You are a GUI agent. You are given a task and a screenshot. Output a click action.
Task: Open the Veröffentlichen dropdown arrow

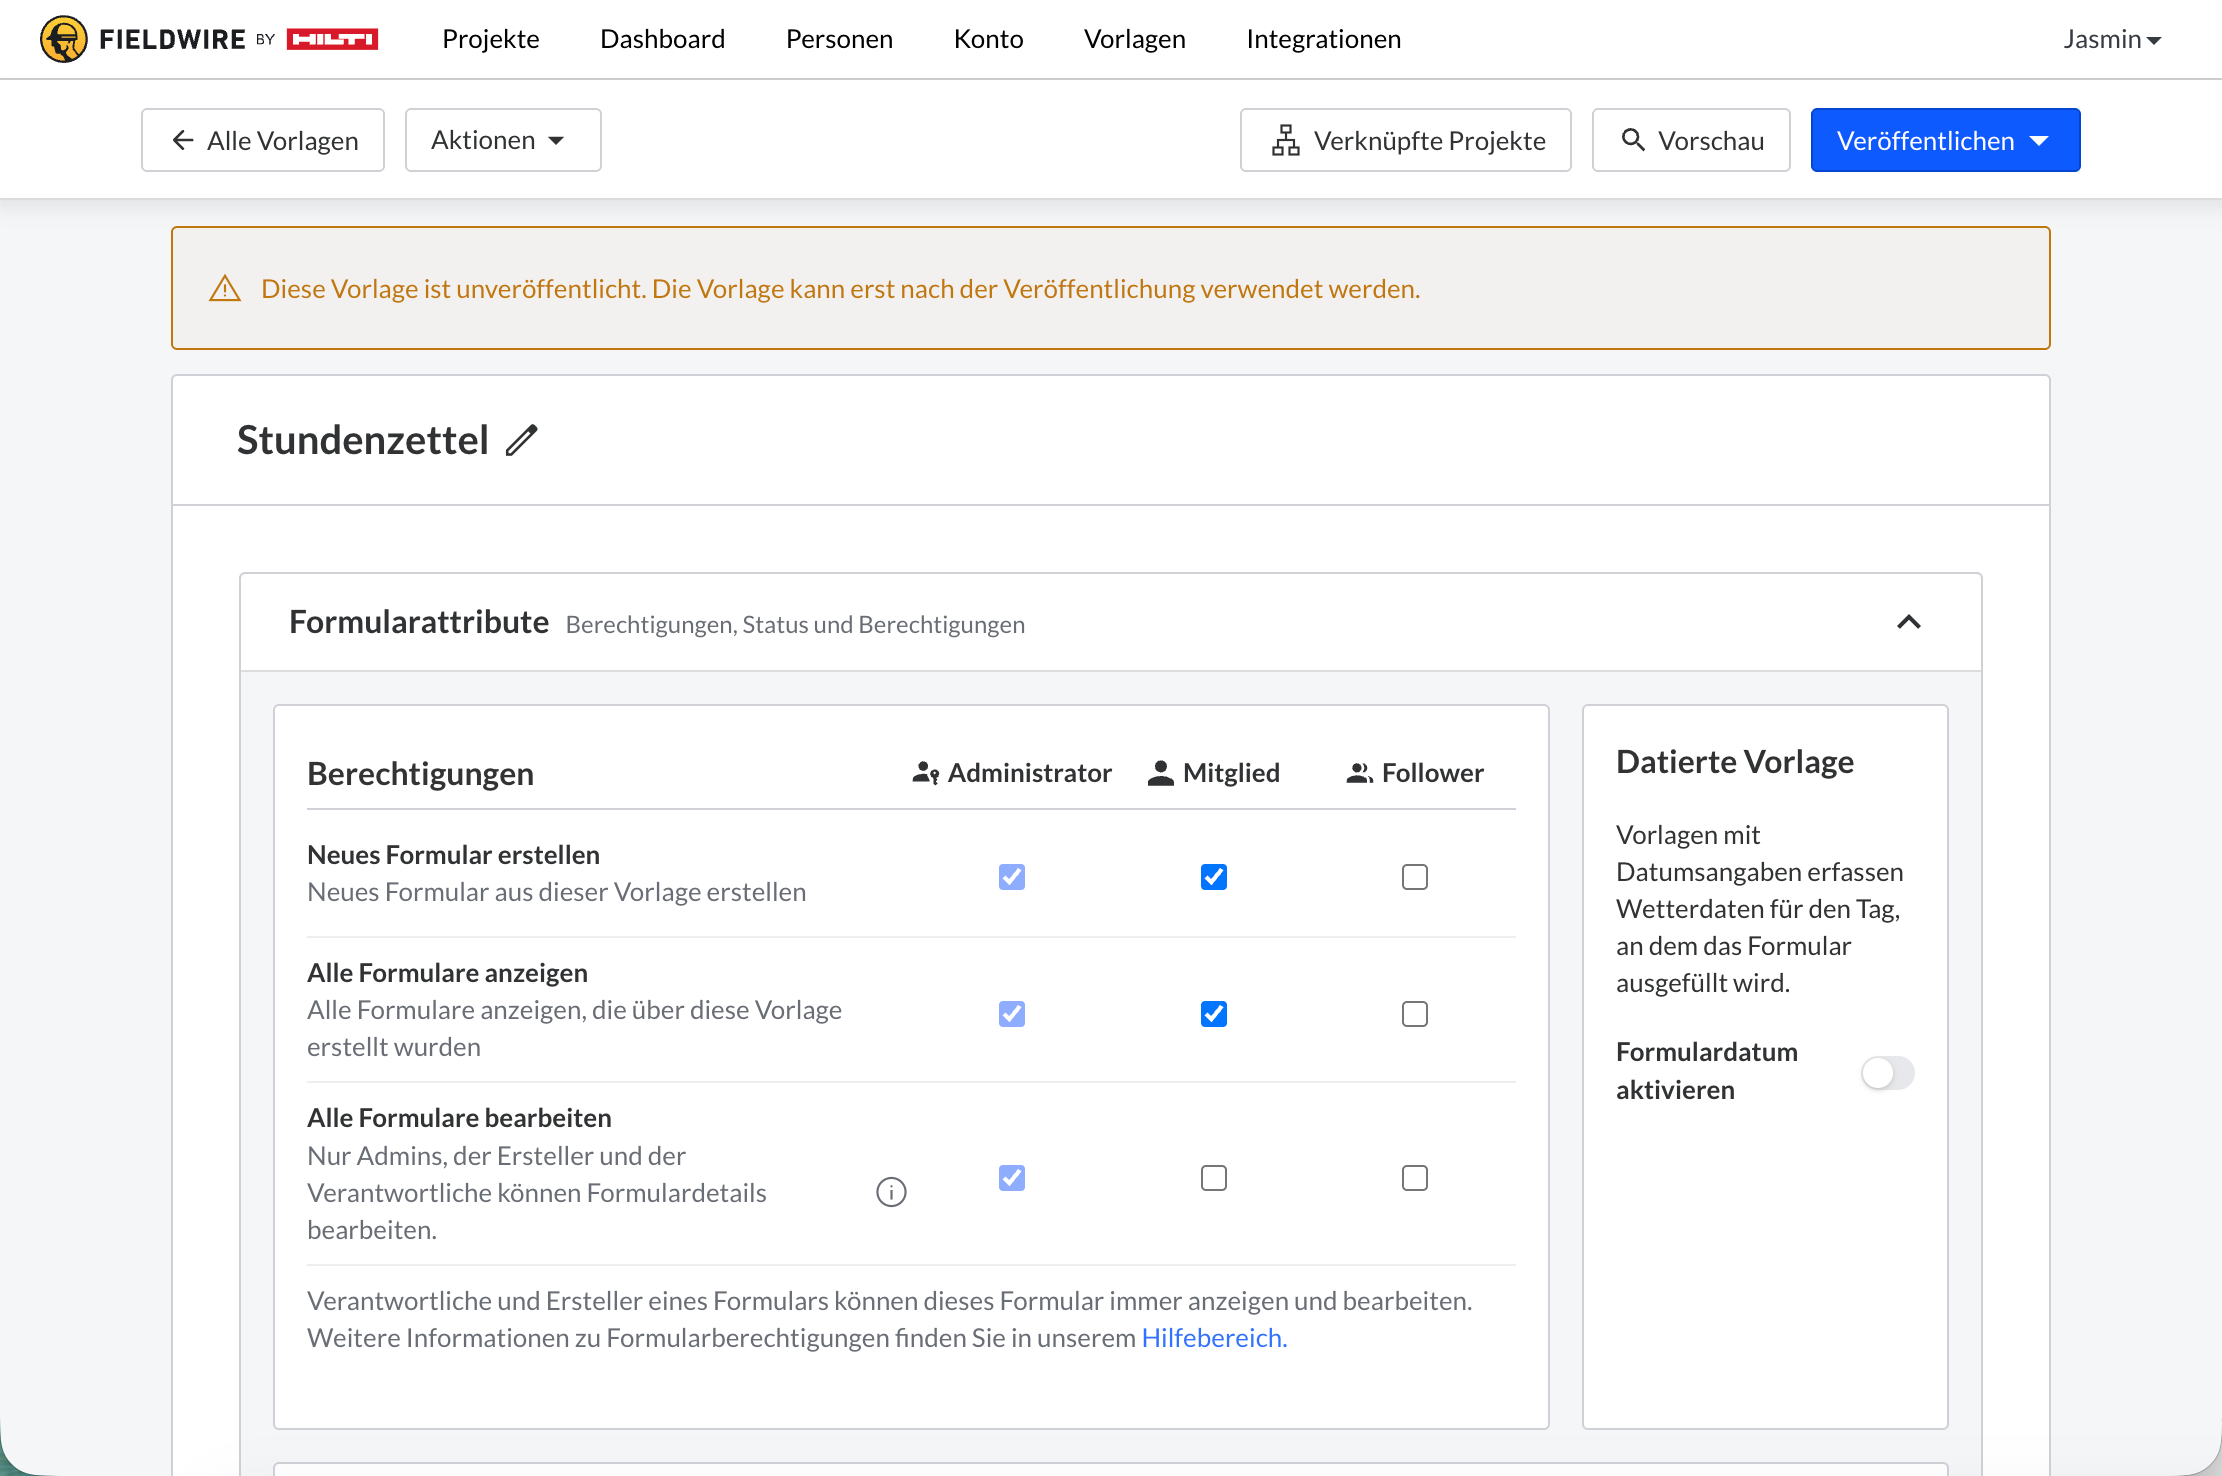click(x=2040, y=140)
